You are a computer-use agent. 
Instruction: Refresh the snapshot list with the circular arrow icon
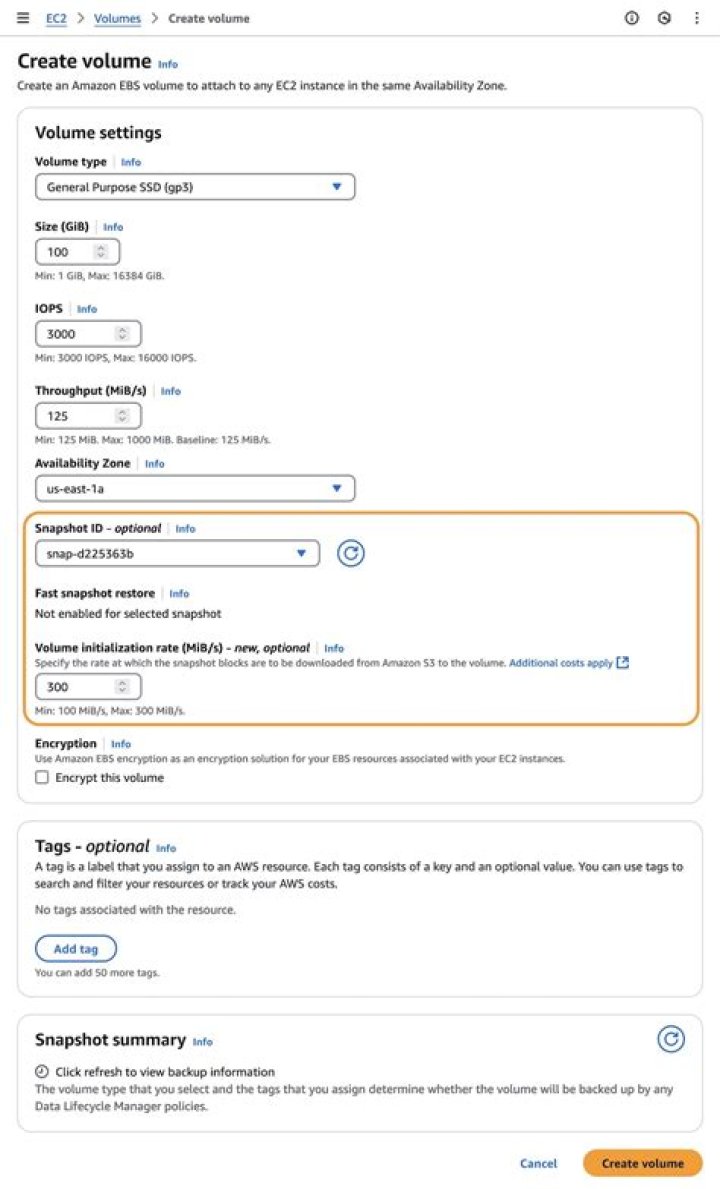click(x=350, y=553)
